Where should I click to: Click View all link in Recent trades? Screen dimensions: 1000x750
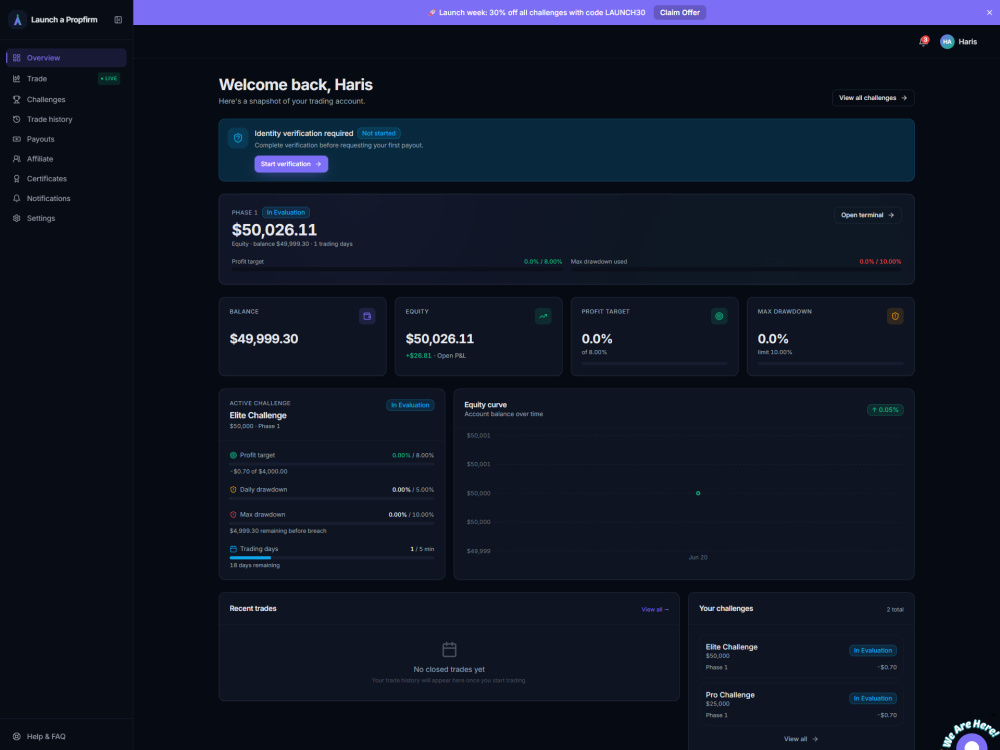pyautogui.click(x=655, y=610)
